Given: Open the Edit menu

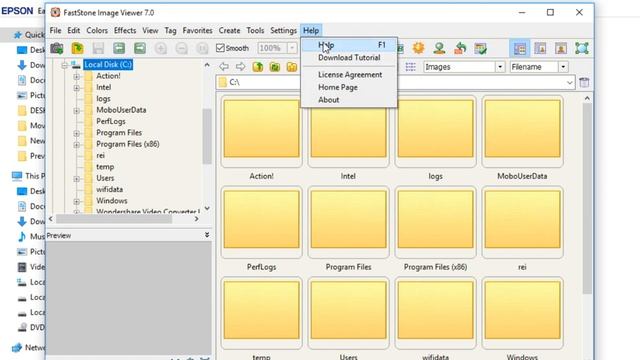Looking at the screenshot, I should (x=74, y=31).
